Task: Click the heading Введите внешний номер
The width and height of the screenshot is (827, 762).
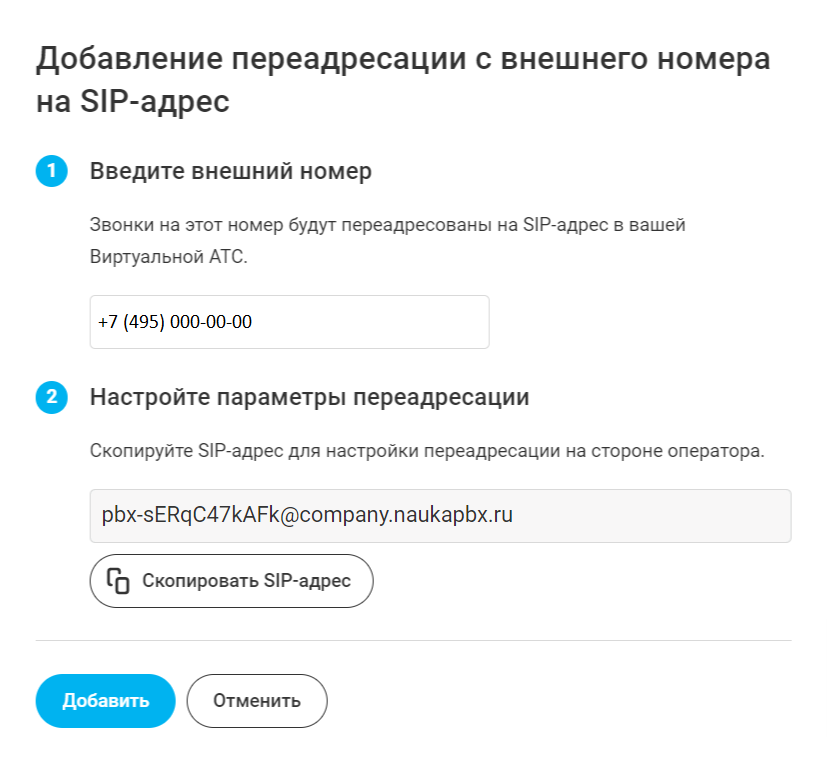Action: pos(230,172)
